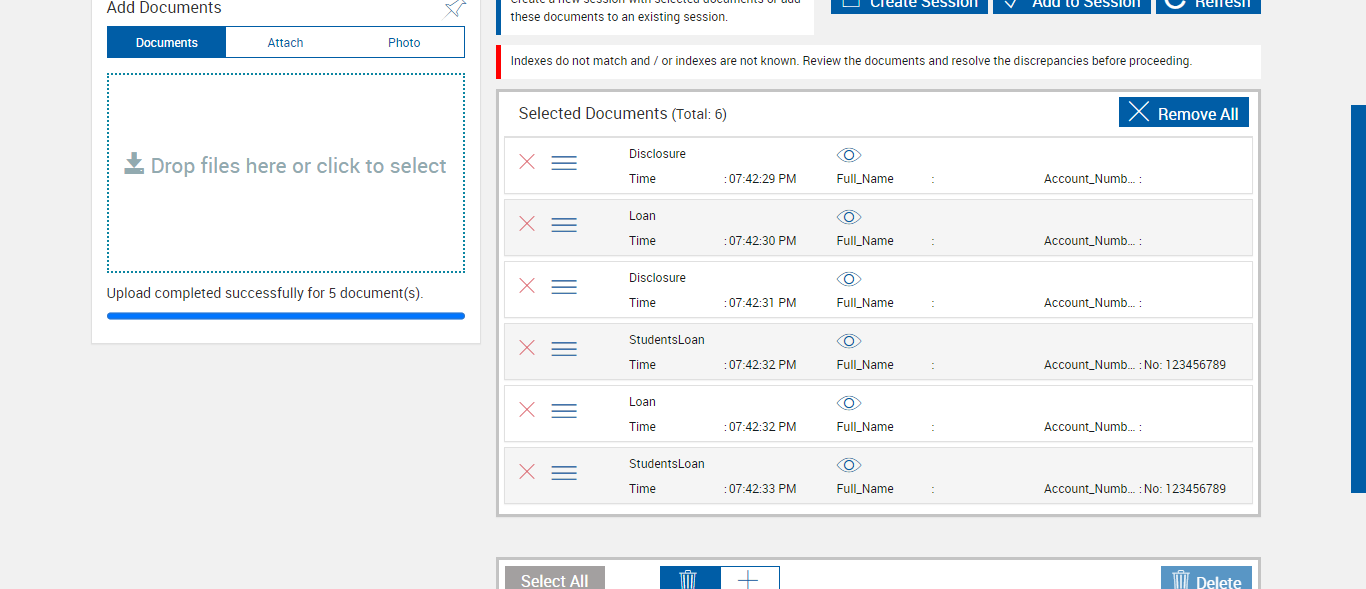Click the drop files upload area

[x=286, y=172]
